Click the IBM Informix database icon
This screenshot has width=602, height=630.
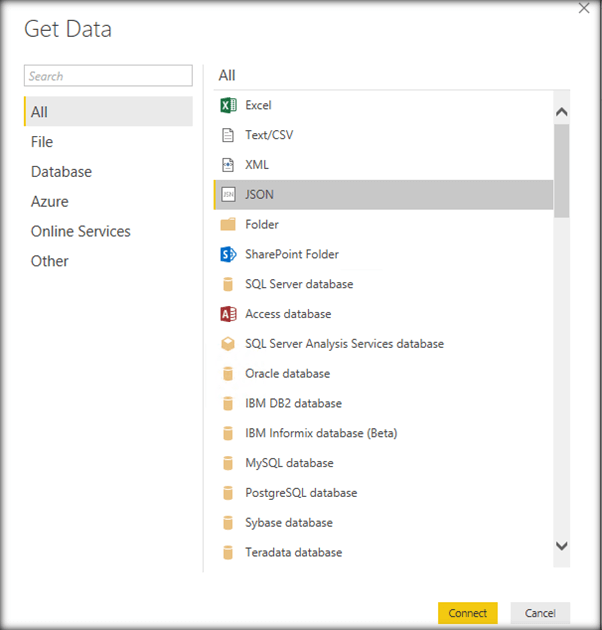click(x=228, y=433)
